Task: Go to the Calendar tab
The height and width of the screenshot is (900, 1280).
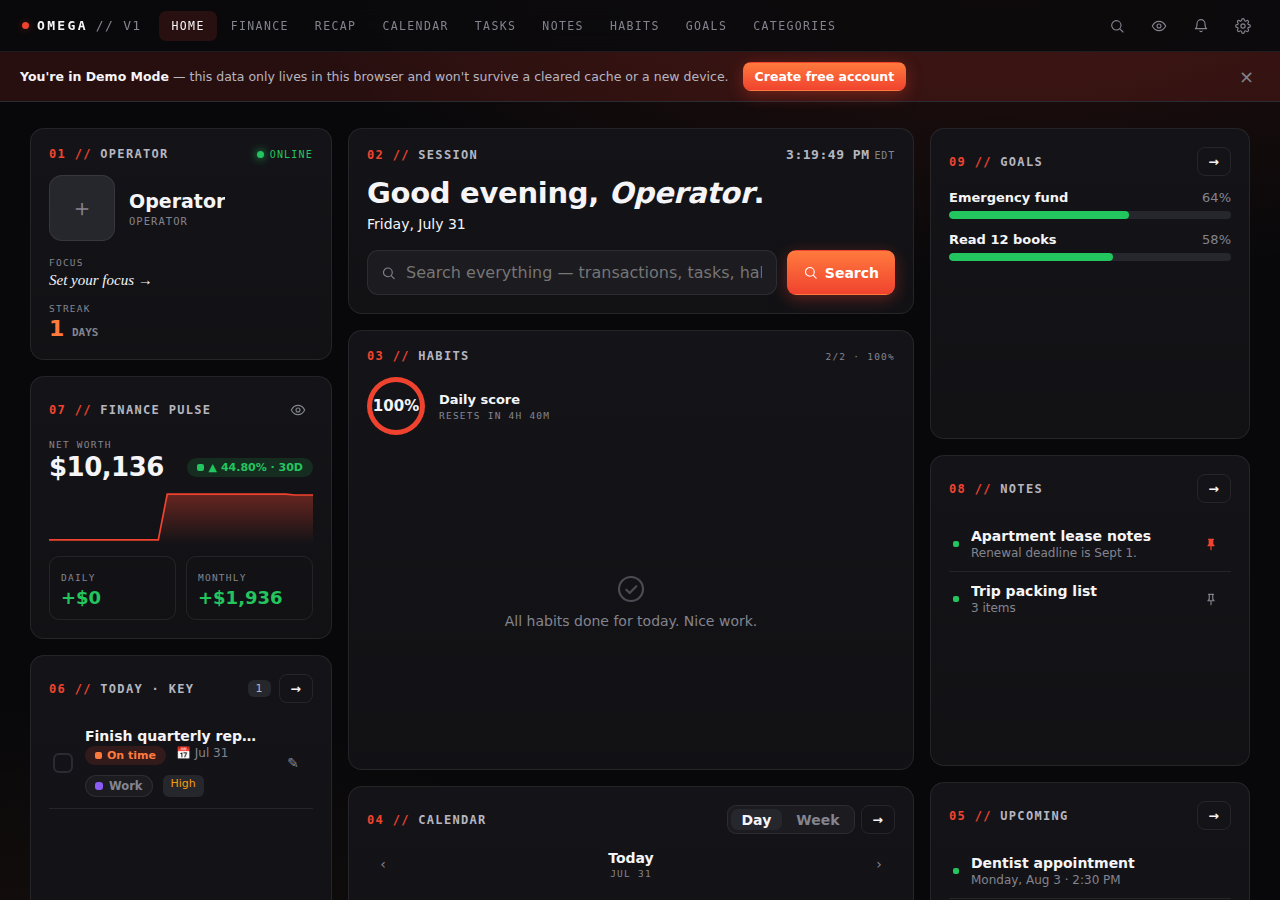Action: (x=415, y=26)
